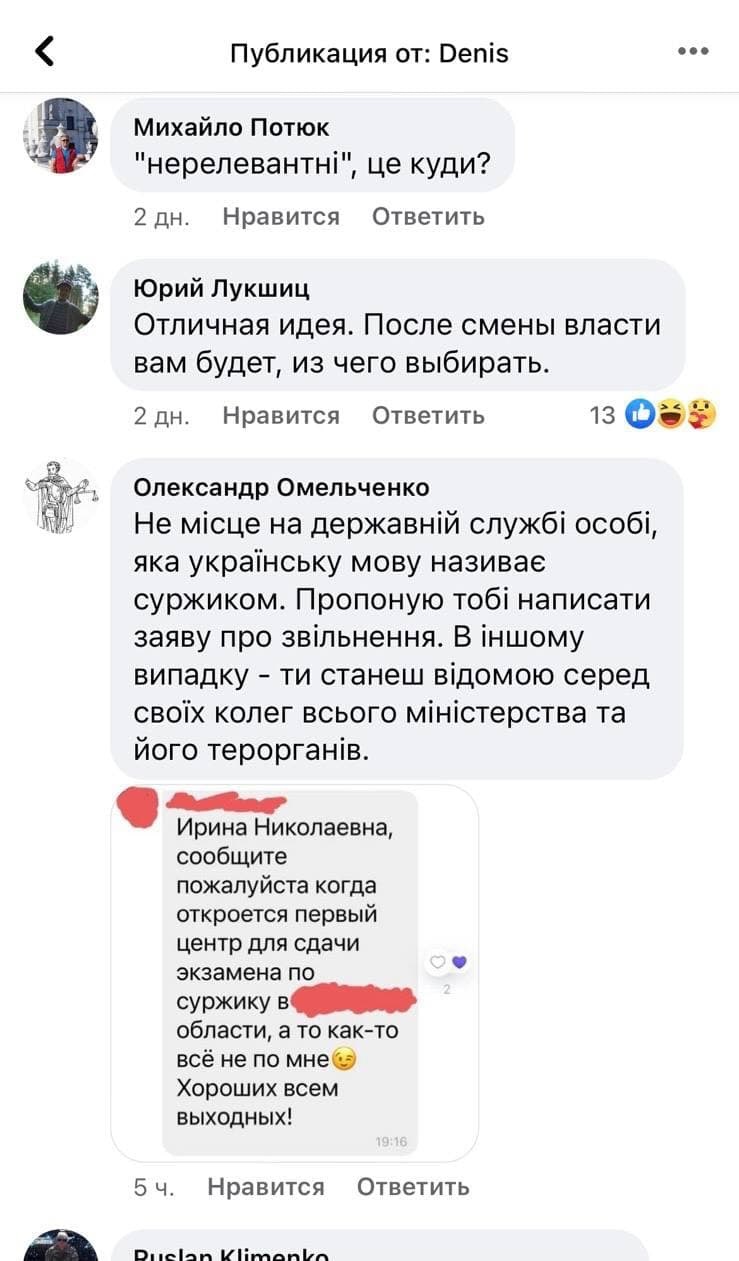Tap the partially visible avatar at bottom
Viewport: 739px width, 1261px height.
coord(61,1245)
